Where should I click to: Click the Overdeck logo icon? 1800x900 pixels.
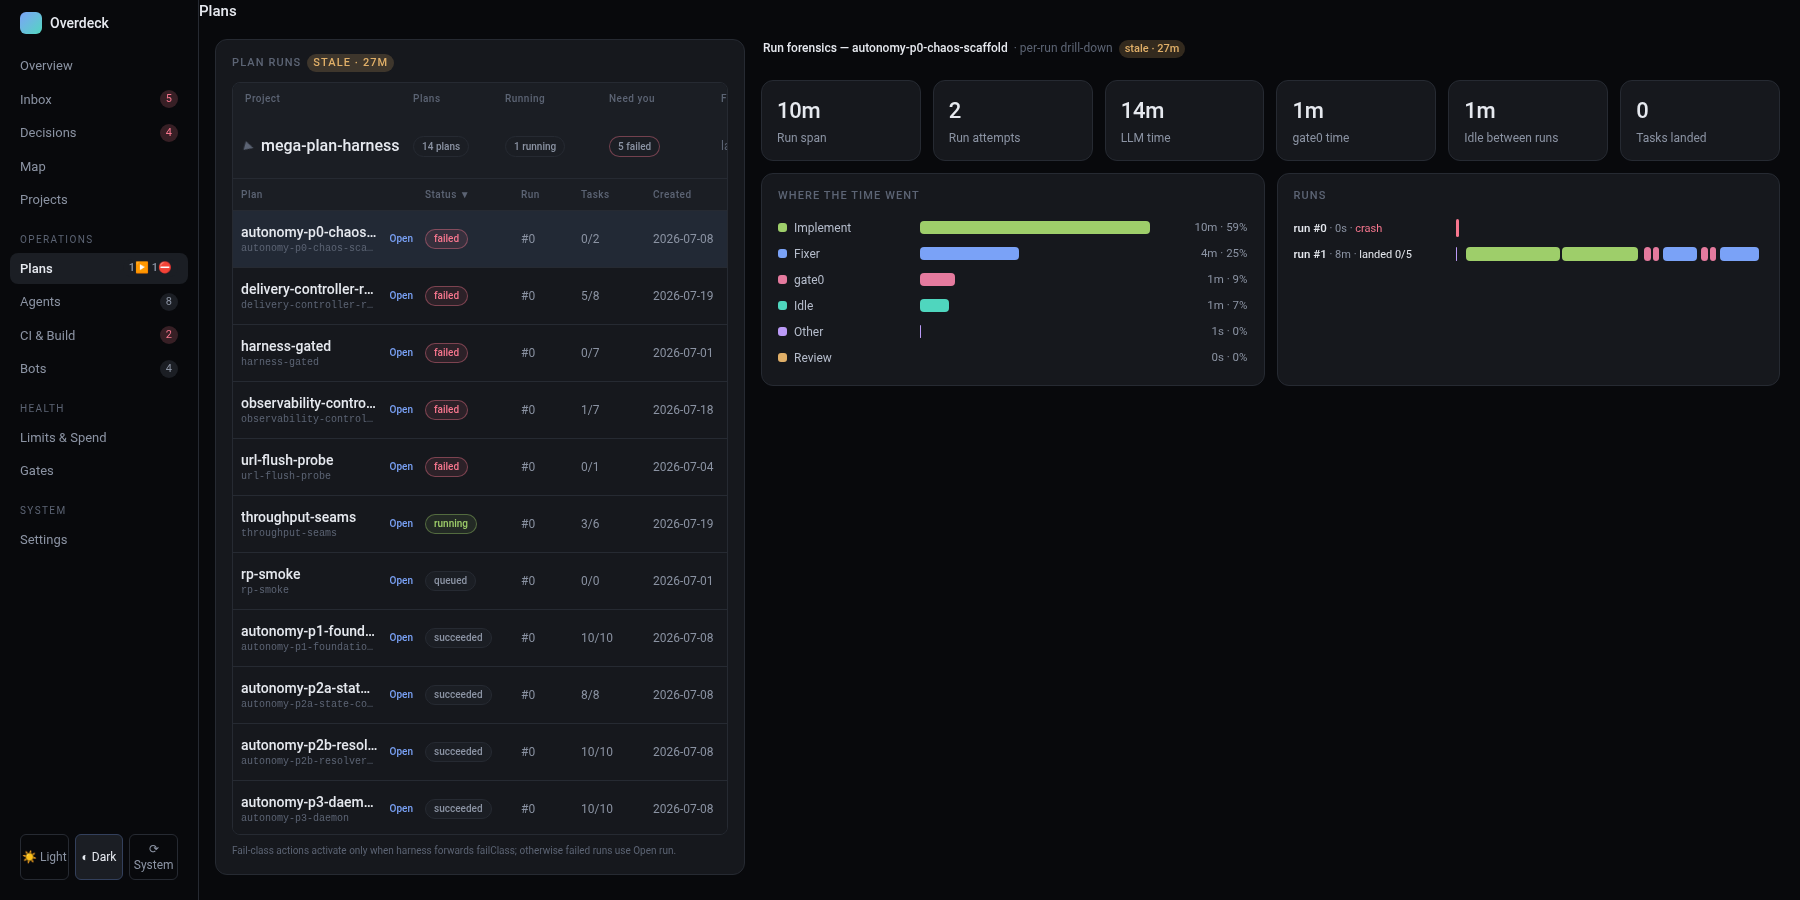(31, 23)
